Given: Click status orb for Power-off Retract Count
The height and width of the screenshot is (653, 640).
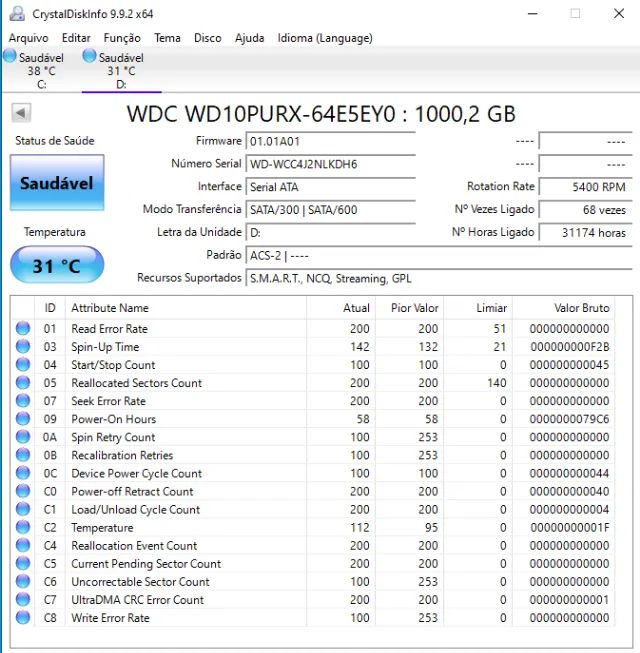Looking at the screenshot, I should point(23,491).
